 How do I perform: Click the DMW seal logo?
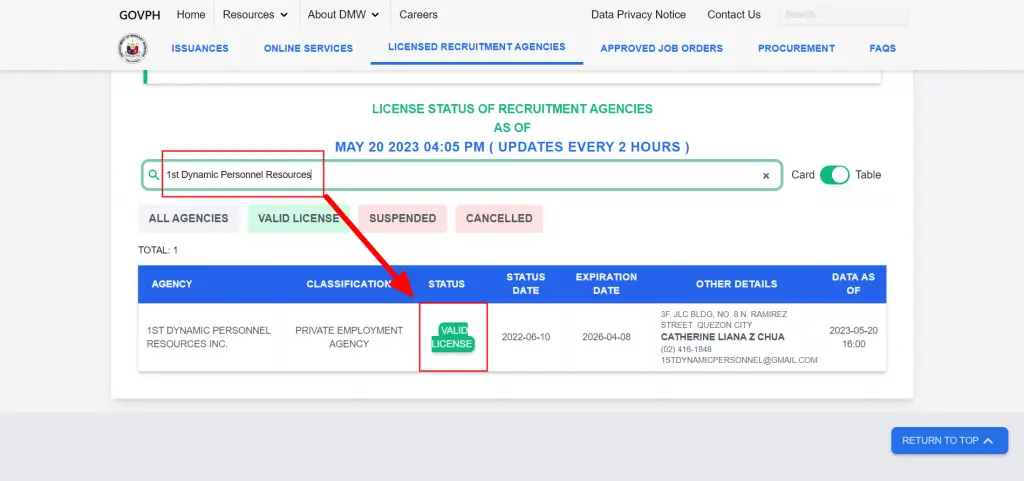pyautogui.click(x=133, y=49)
